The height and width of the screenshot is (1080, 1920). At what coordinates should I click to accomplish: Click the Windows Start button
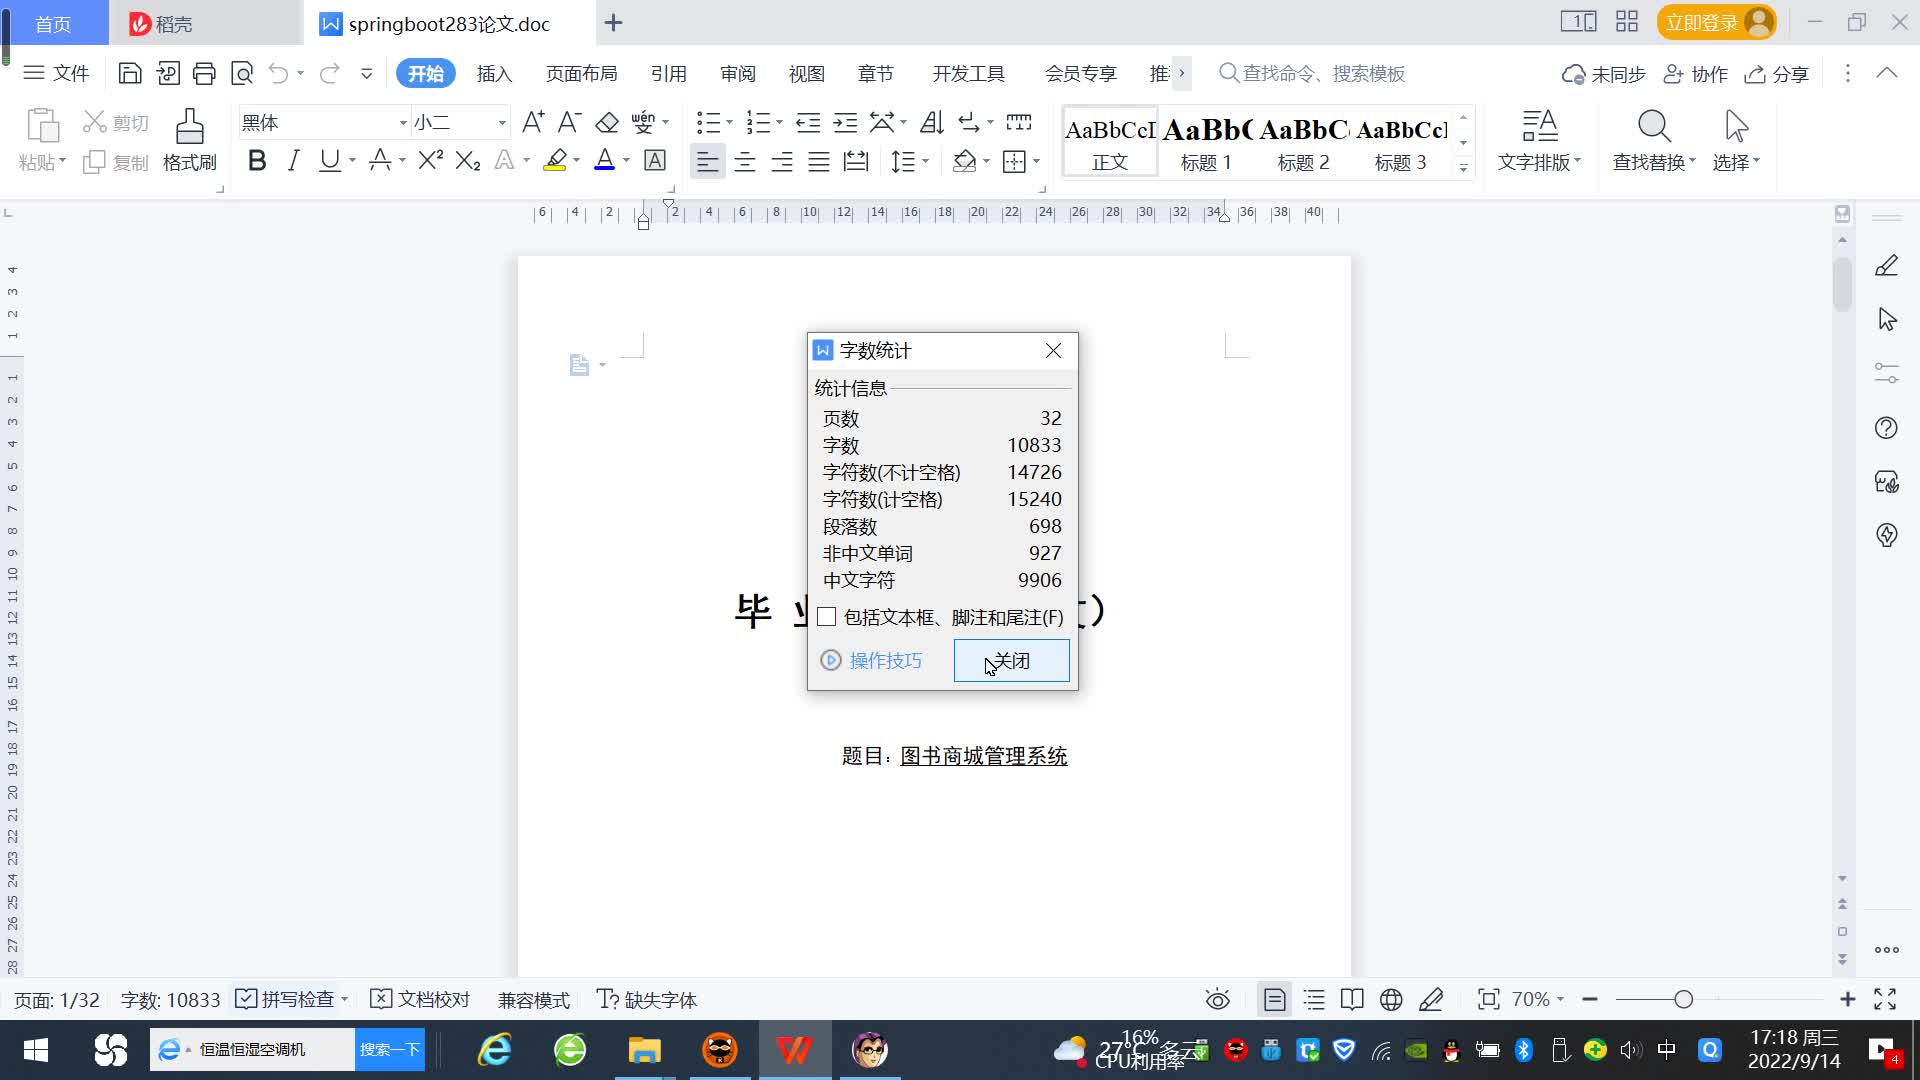click(36, 1050)
